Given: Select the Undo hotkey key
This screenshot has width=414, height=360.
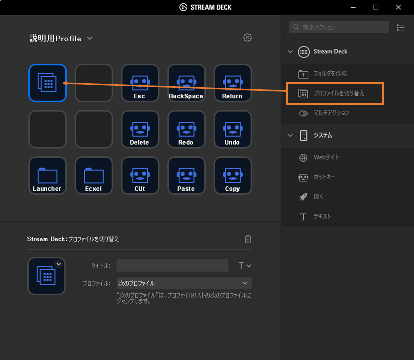Looking at the screenshot, I should click(x=233, y=129).
